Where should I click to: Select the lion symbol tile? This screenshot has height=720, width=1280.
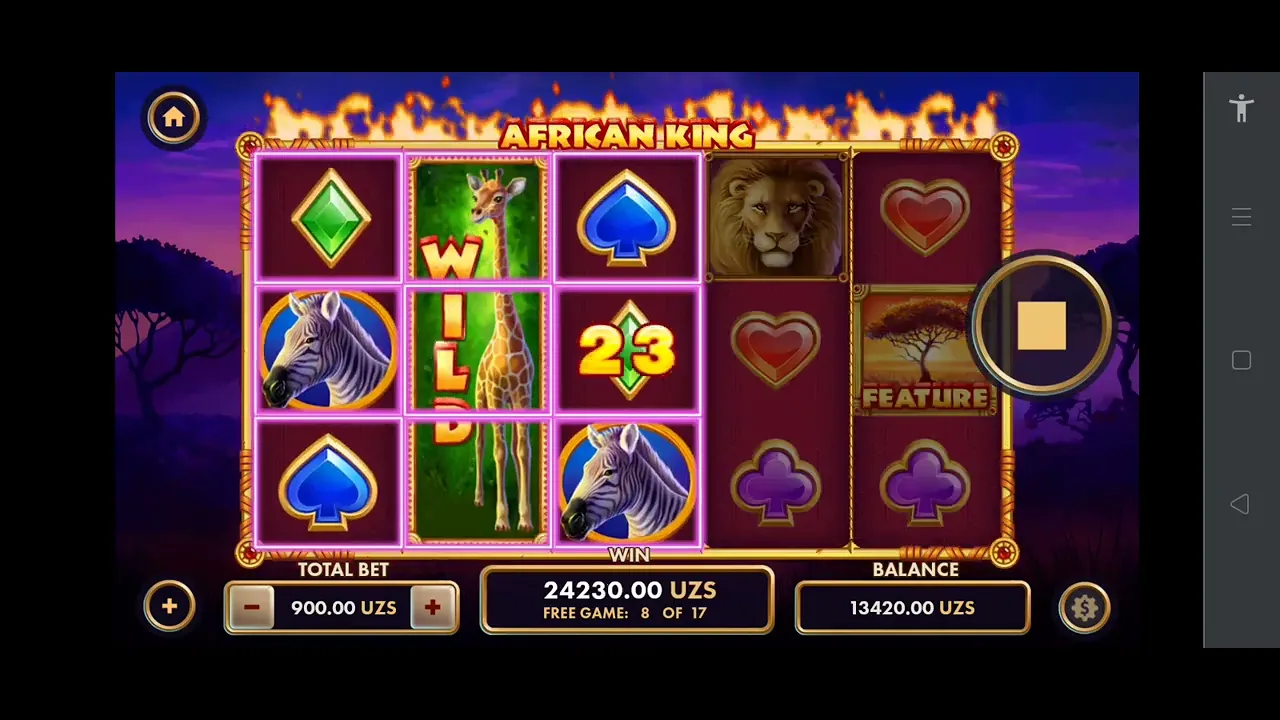pyautogui.click(x=776, y=217)
